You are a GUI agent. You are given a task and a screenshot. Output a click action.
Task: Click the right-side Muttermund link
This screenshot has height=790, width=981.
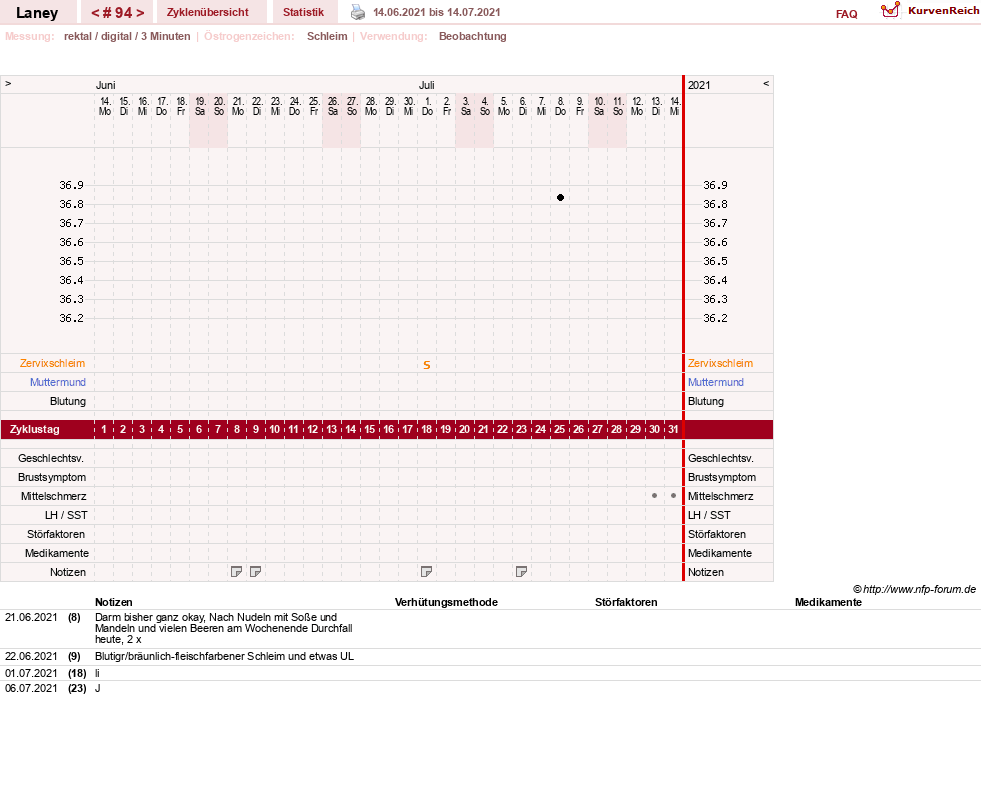716,382
